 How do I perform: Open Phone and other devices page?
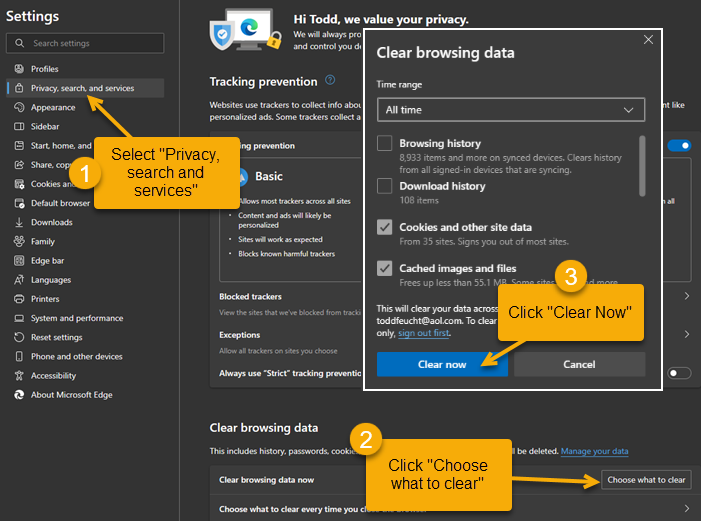coord(85,356)
